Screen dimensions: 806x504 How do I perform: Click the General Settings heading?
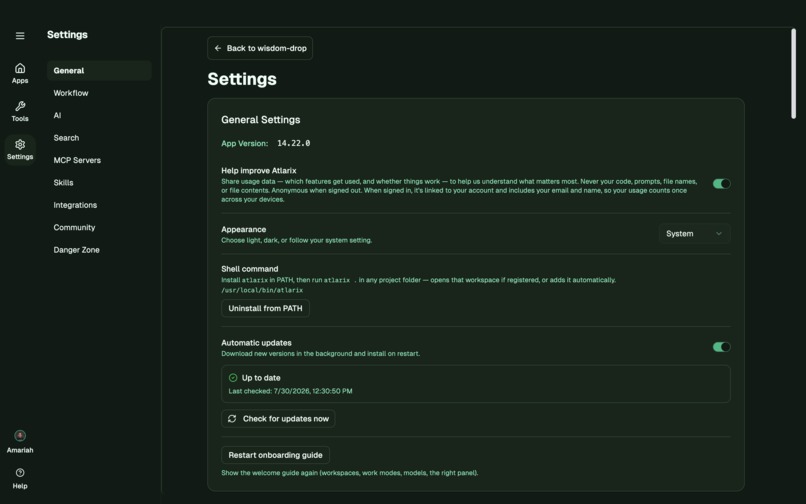pos(261,120)
